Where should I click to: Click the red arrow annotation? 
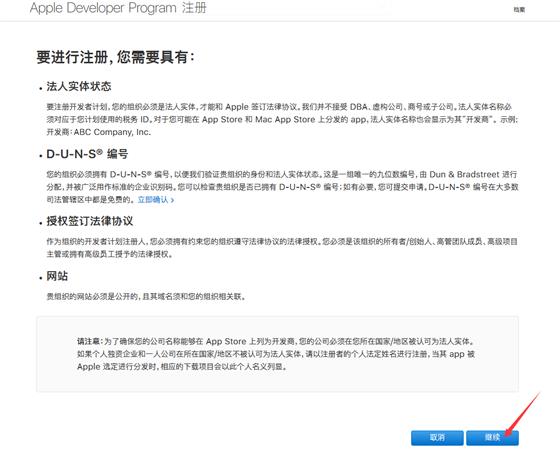(x=523, y=414)
